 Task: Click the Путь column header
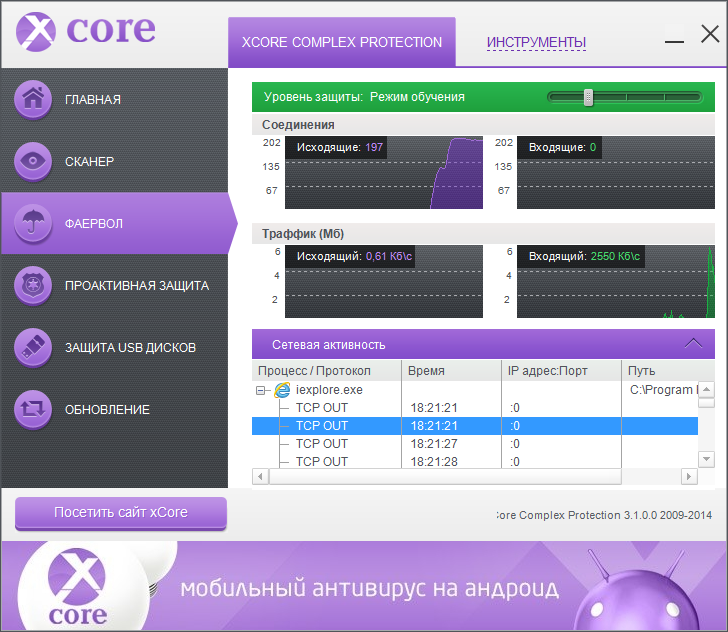coord(668,371)
